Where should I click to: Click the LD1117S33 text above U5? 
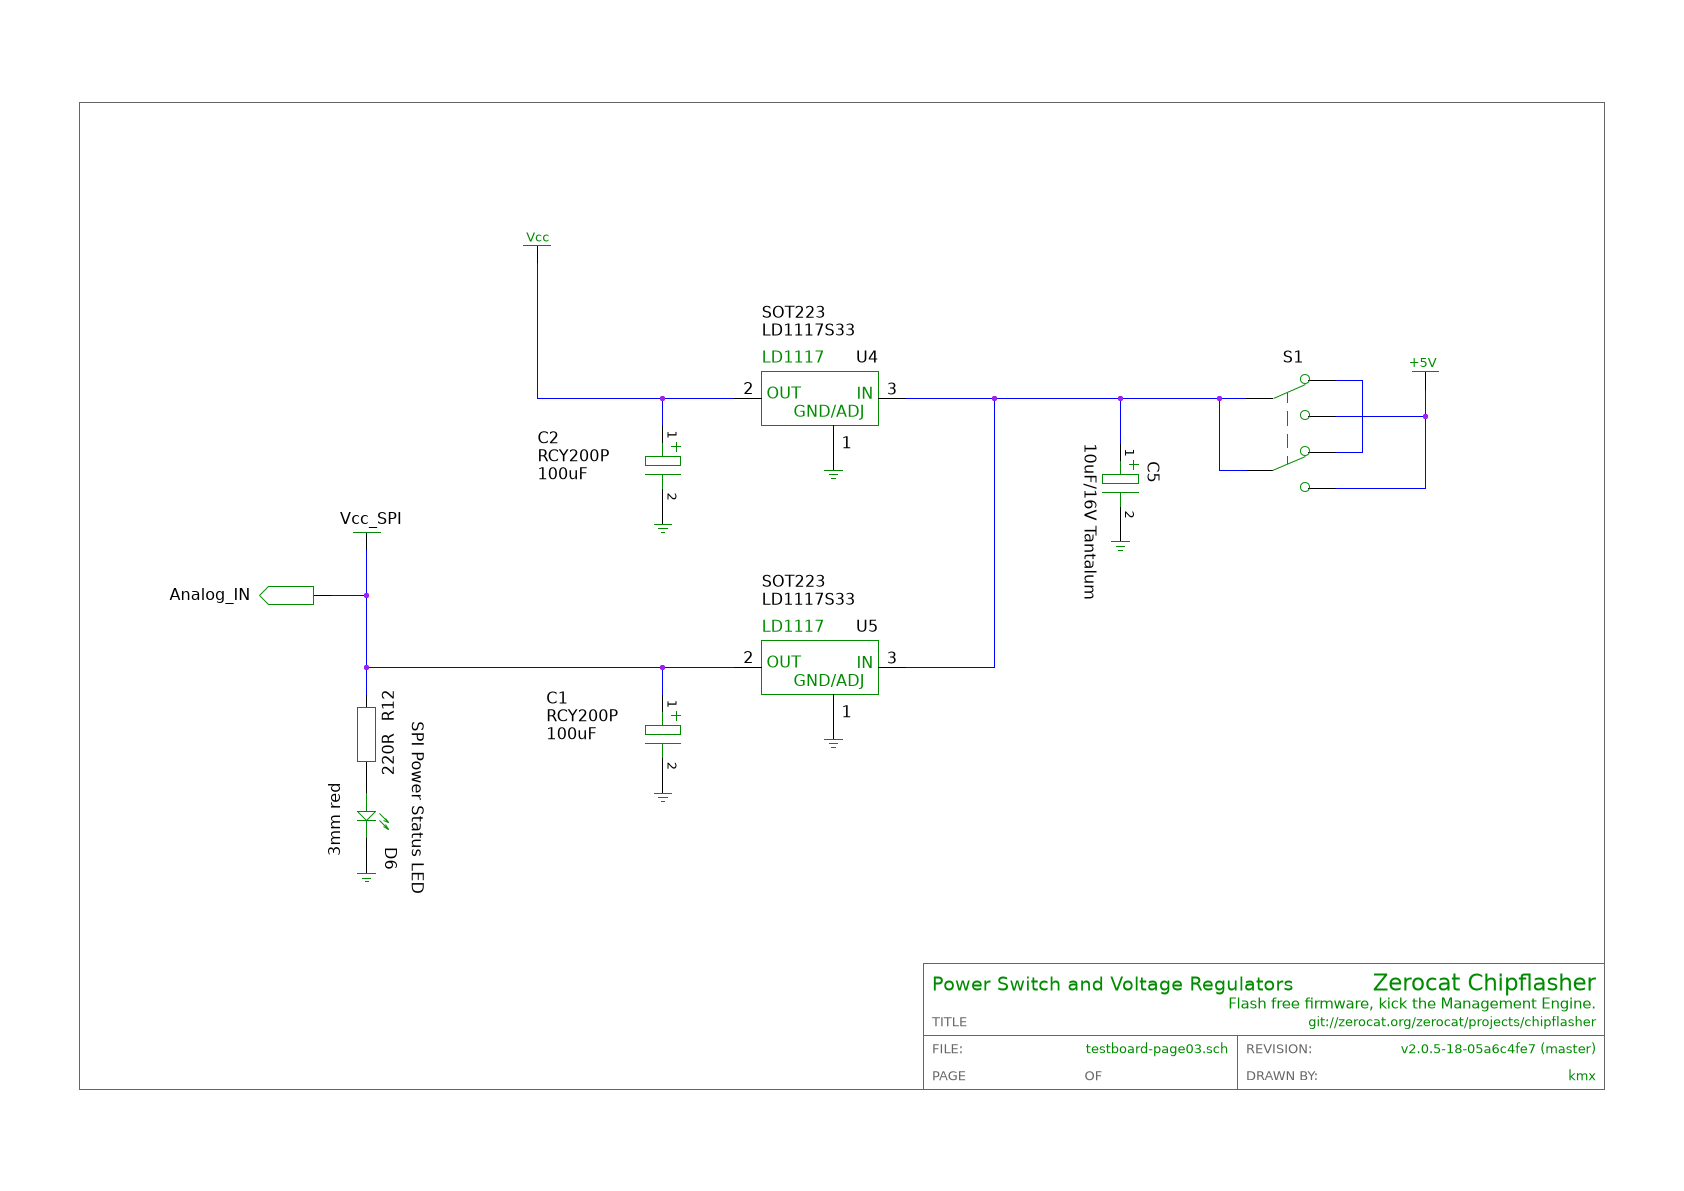coord(808,599)
